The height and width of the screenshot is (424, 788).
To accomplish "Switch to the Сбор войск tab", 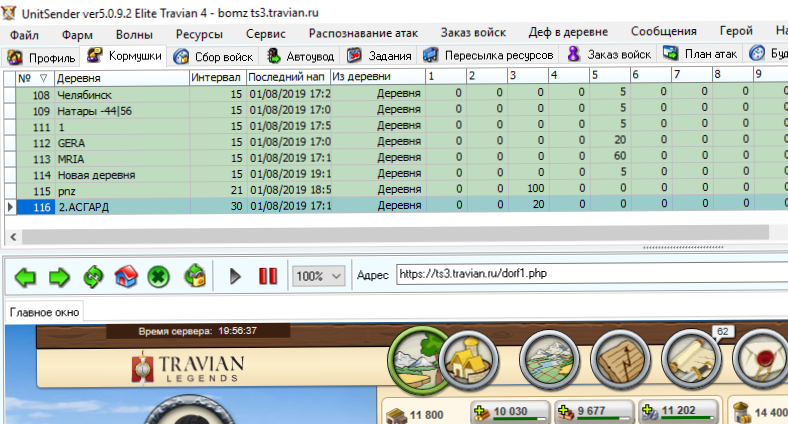I will pos(213,57).
